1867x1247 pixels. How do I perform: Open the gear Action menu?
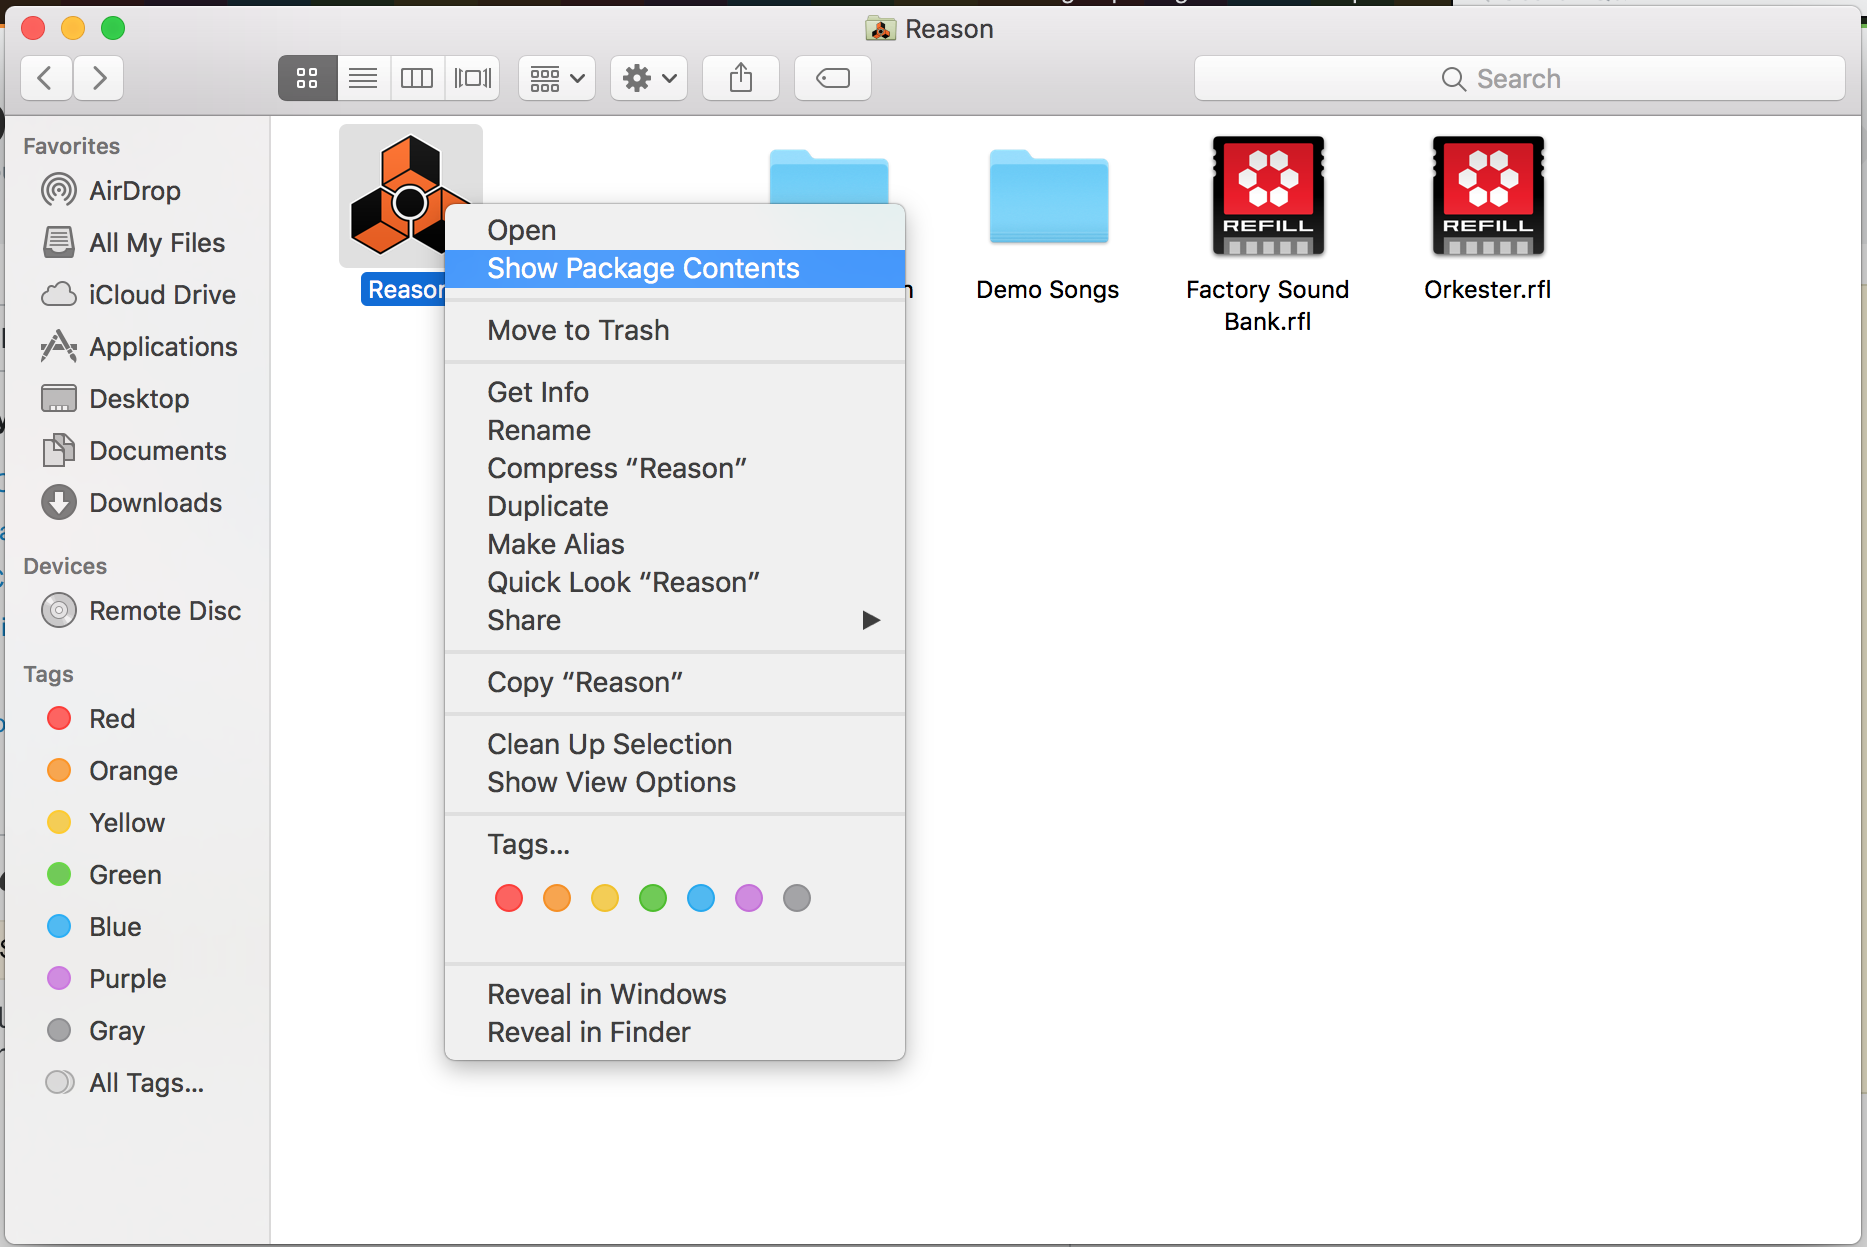coord(649,78)
